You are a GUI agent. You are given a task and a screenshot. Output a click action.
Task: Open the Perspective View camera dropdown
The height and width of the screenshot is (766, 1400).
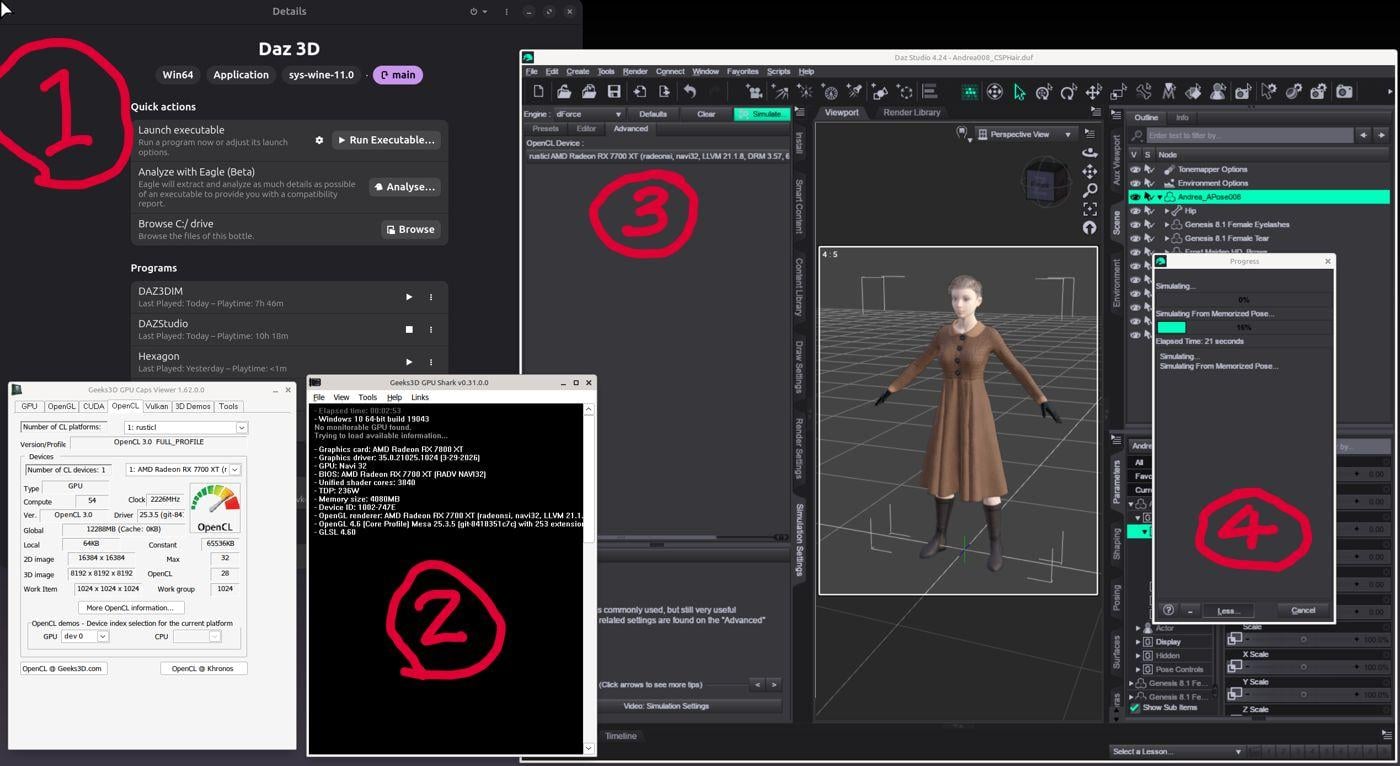click(1025, 134)
